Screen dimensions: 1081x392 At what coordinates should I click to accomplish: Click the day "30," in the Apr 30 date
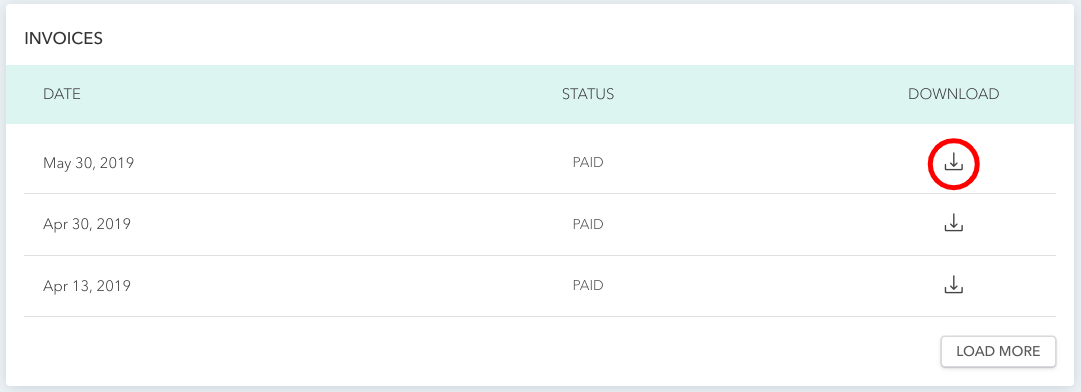pos(81,225)
